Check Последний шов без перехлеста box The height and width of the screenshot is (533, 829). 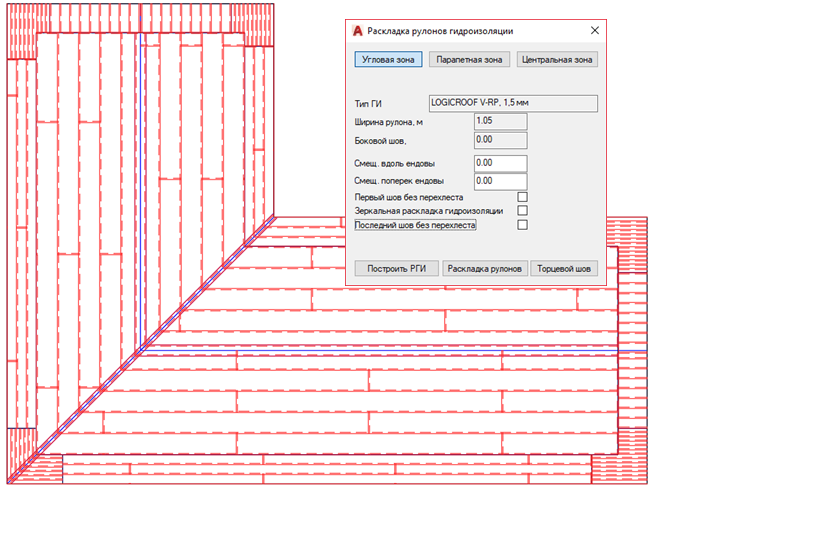click(x=522, y=225)
